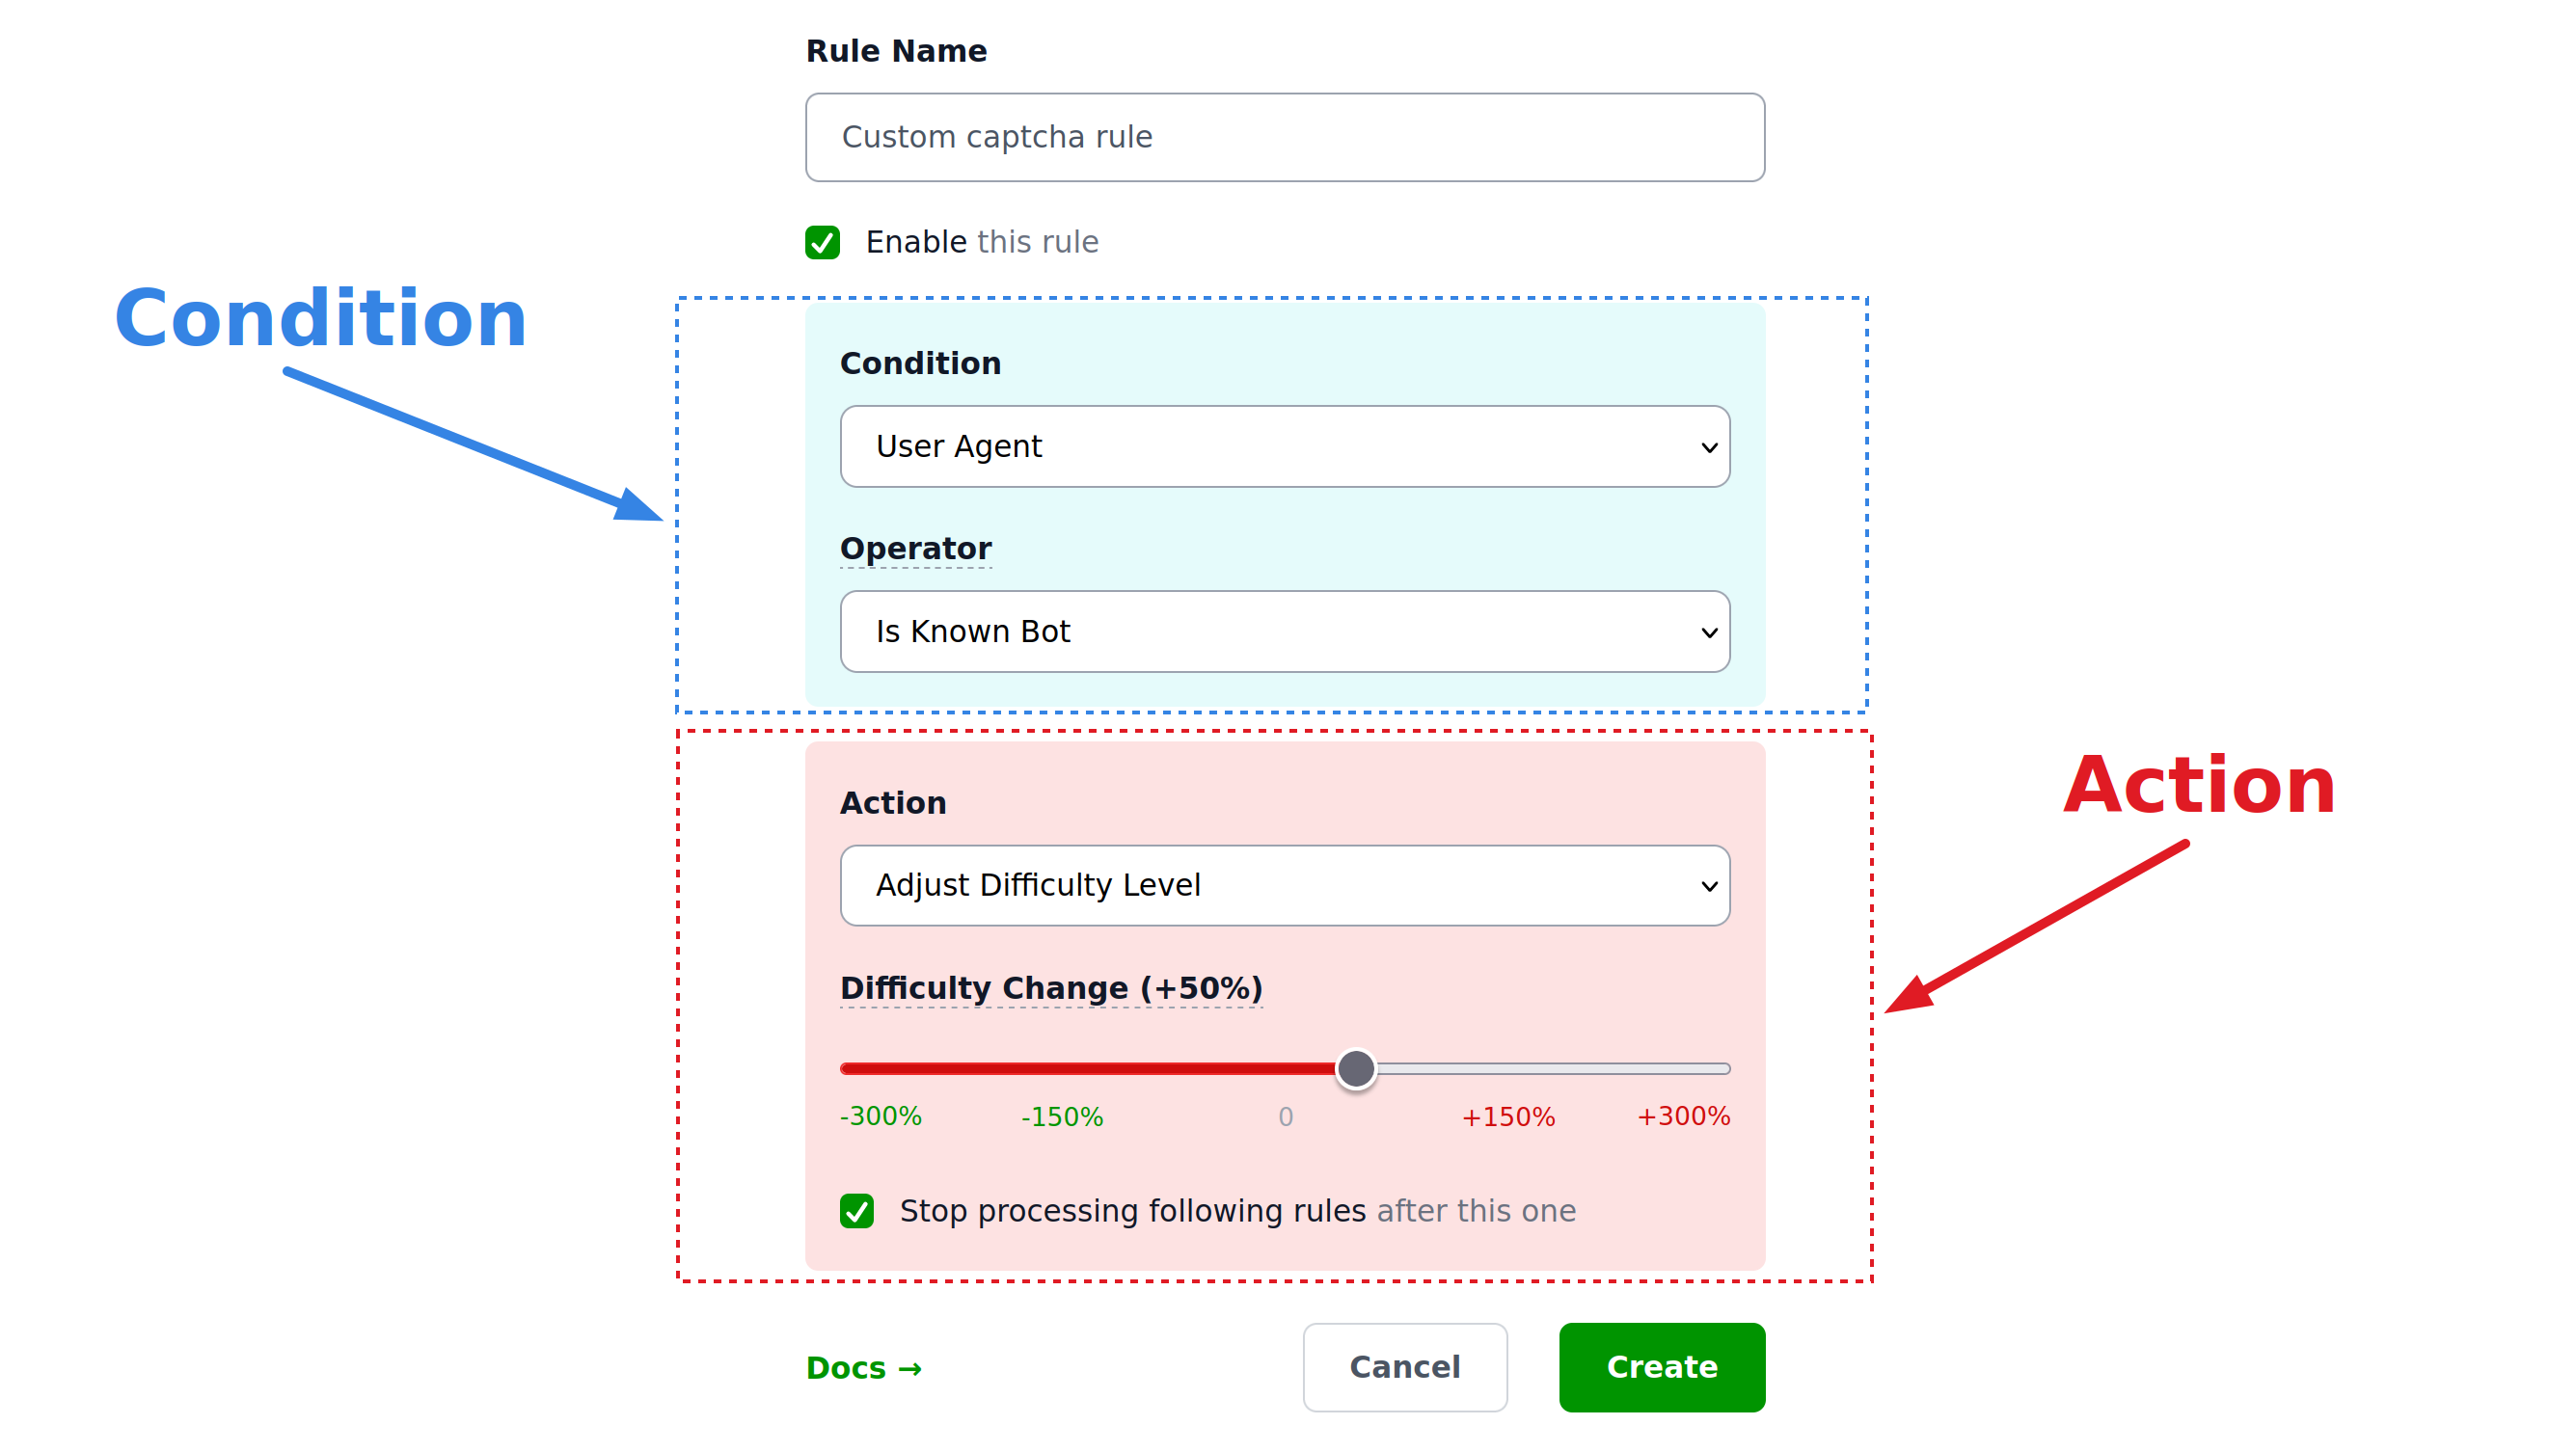Click the green Create button
2576x1452 pixels.
[x=1661, y=1367]
